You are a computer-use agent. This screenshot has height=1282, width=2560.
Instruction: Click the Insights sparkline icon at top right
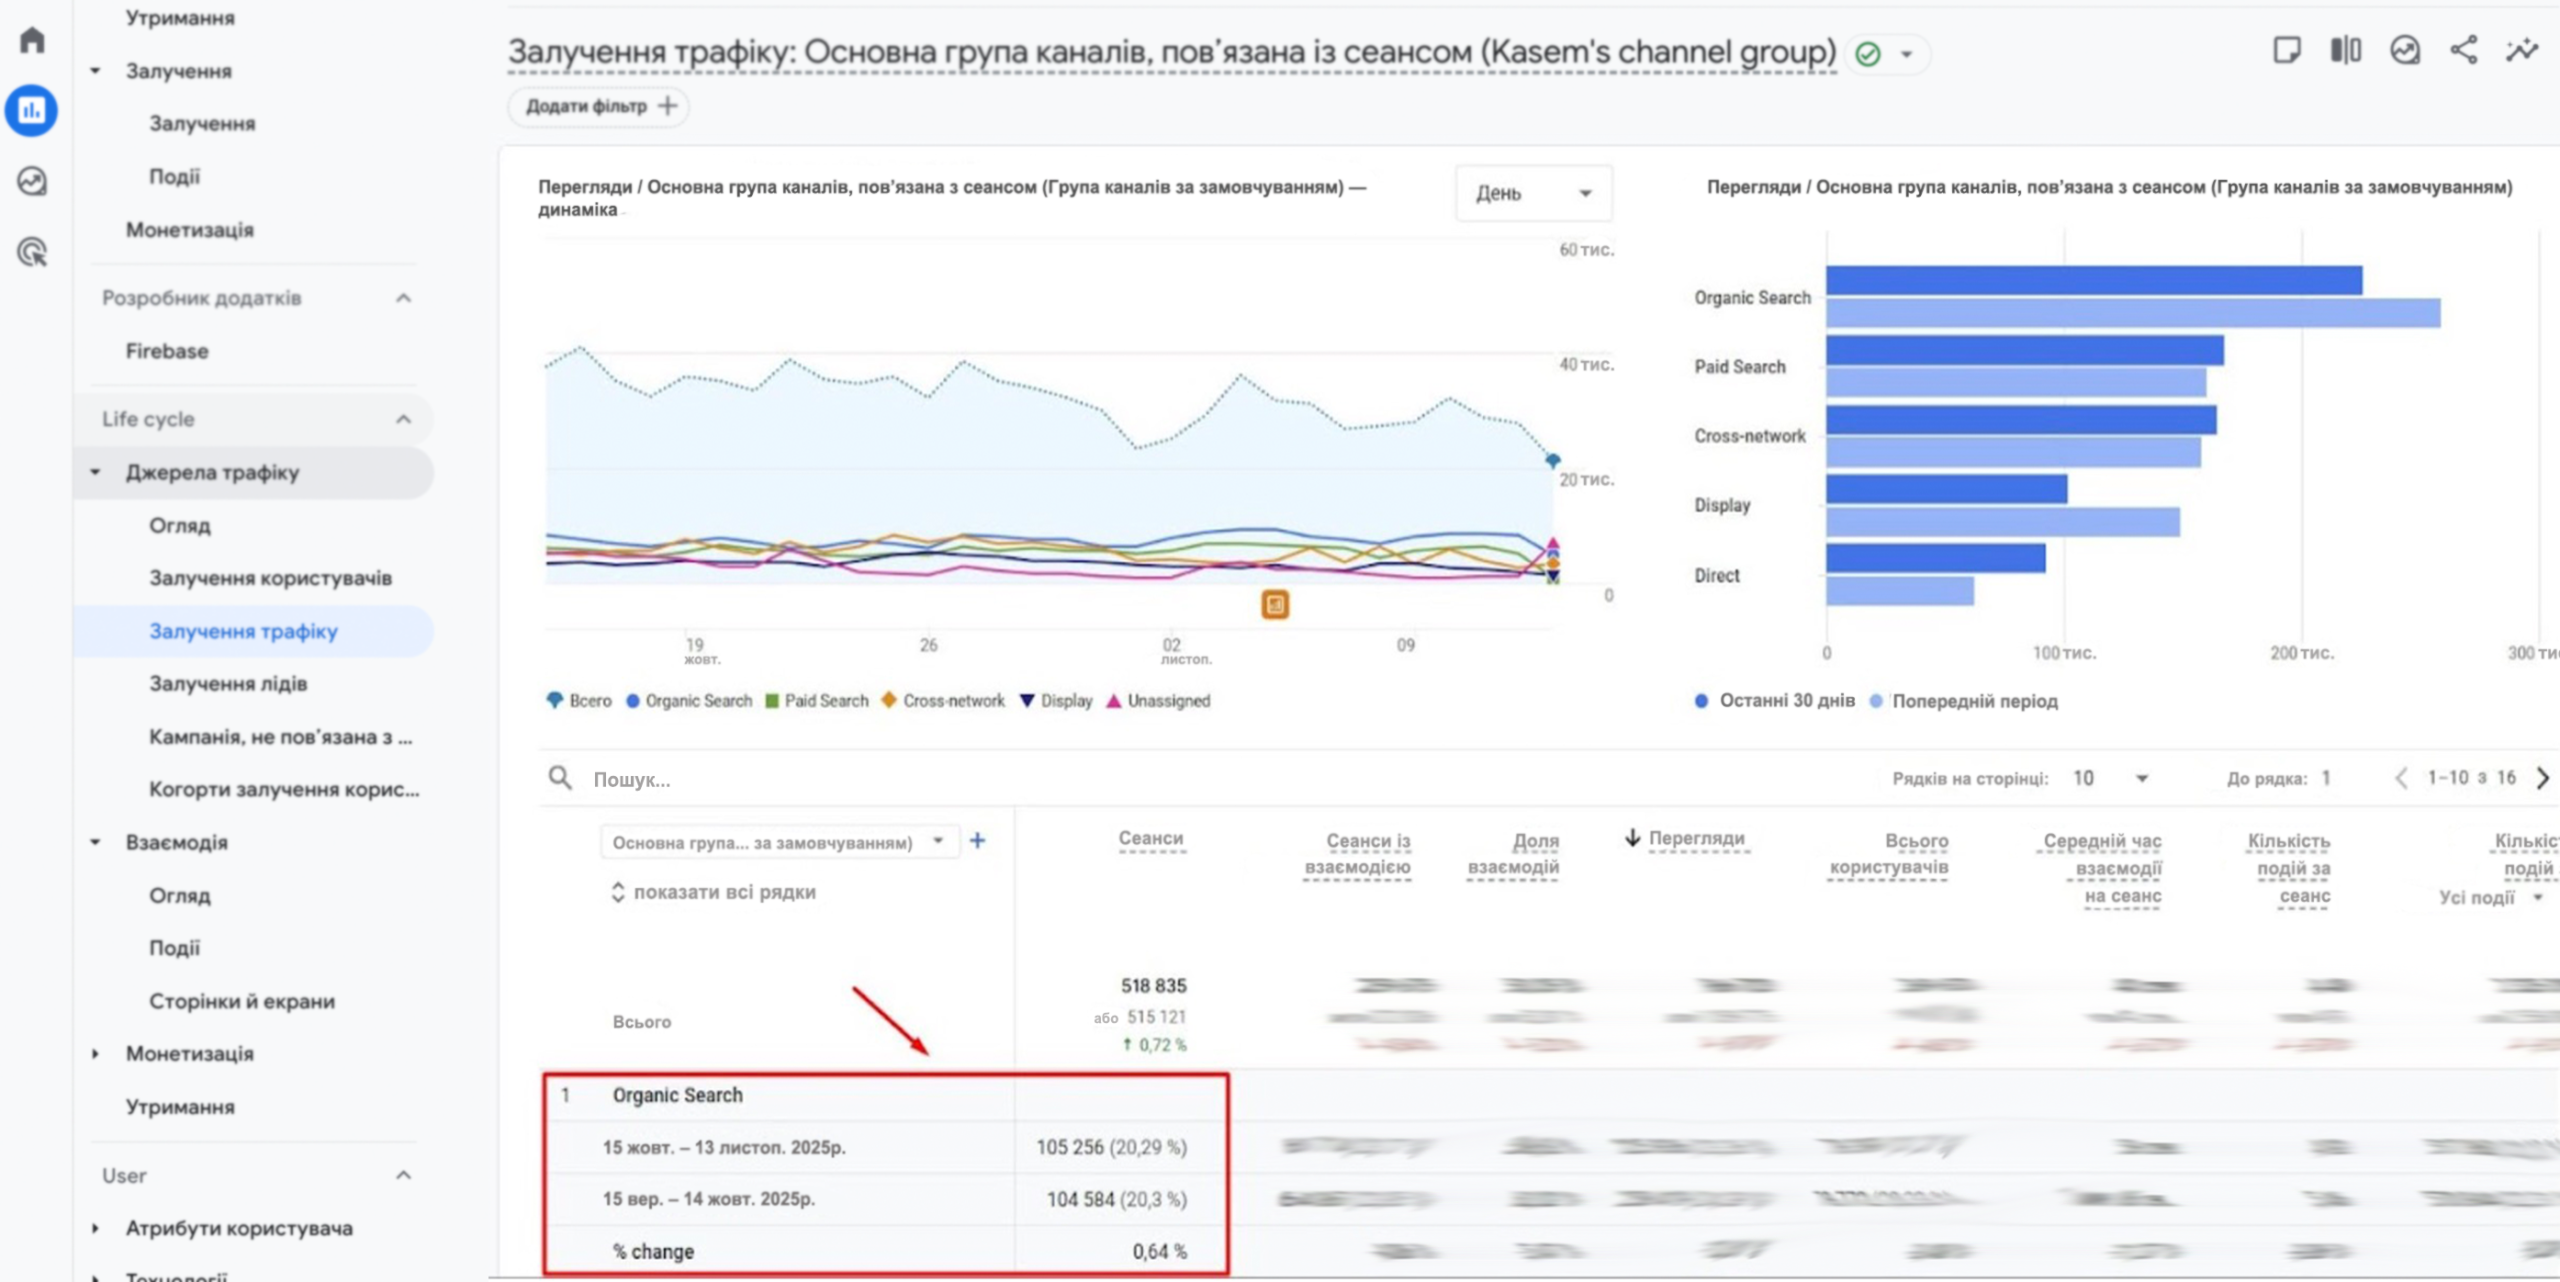pos(2522,50)
